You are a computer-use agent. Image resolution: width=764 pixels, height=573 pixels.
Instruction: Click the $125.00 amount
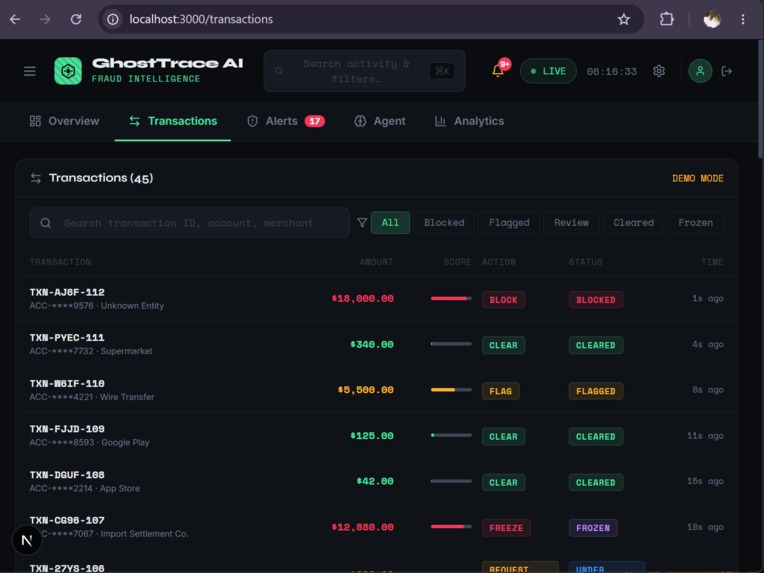coord(372,435)
